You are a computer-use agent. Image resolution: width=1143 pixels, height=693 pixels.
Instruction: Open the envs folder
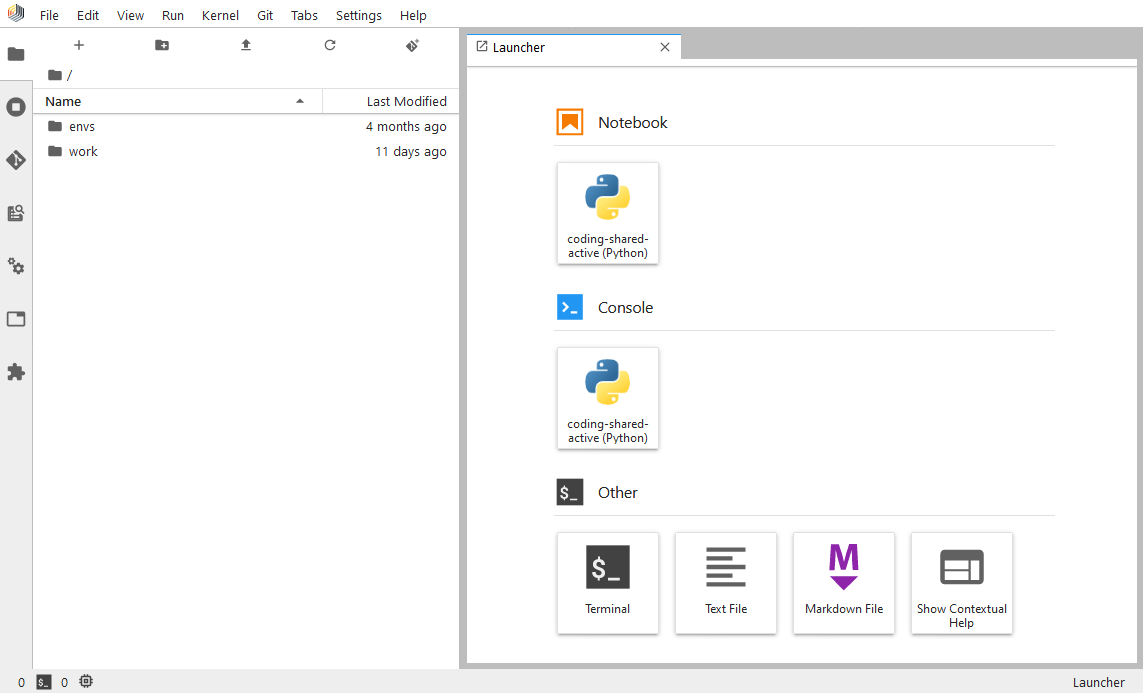[x=82, y=127]
